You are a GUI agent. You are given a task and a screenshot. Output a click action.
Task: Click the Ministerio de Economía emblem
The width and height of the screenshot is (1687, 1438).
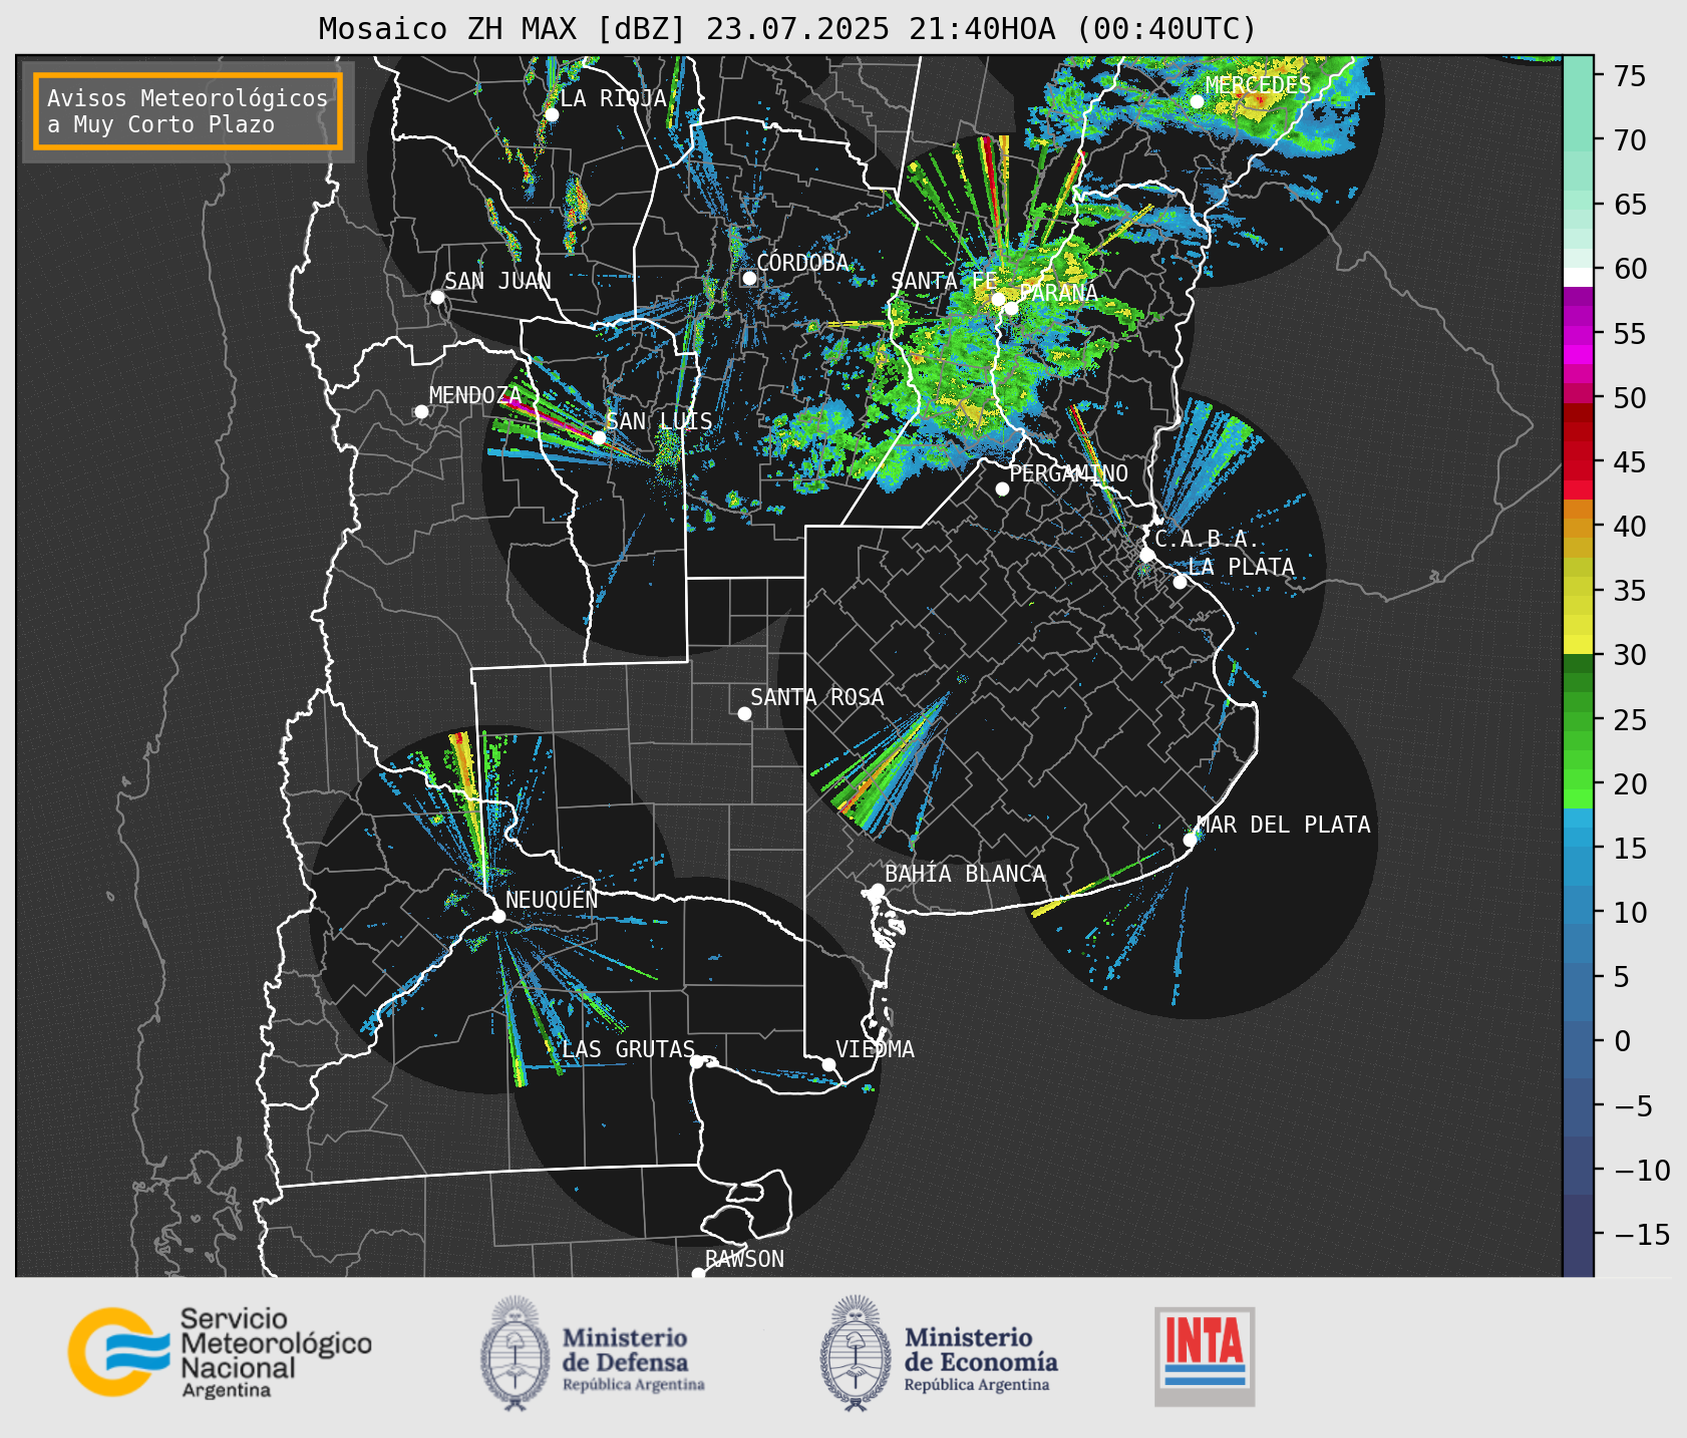855,1353
